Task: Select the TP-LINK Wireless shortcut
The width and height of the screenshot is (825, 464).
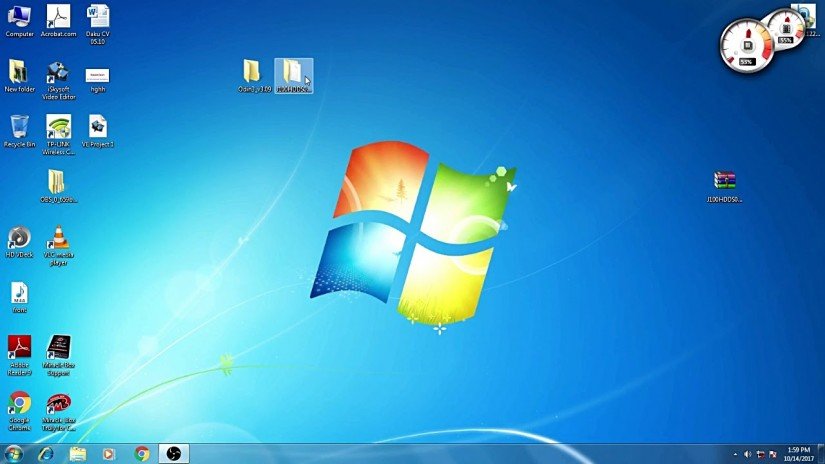Action: 58,135
